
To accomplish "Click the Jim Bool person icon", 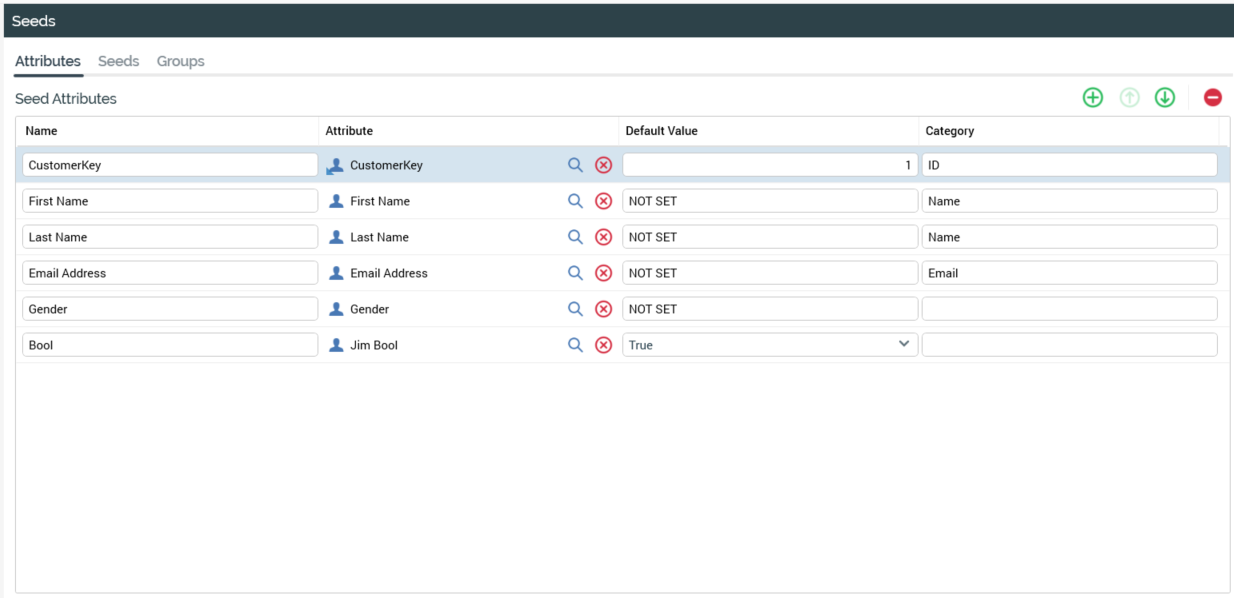I will click(337, 345).
